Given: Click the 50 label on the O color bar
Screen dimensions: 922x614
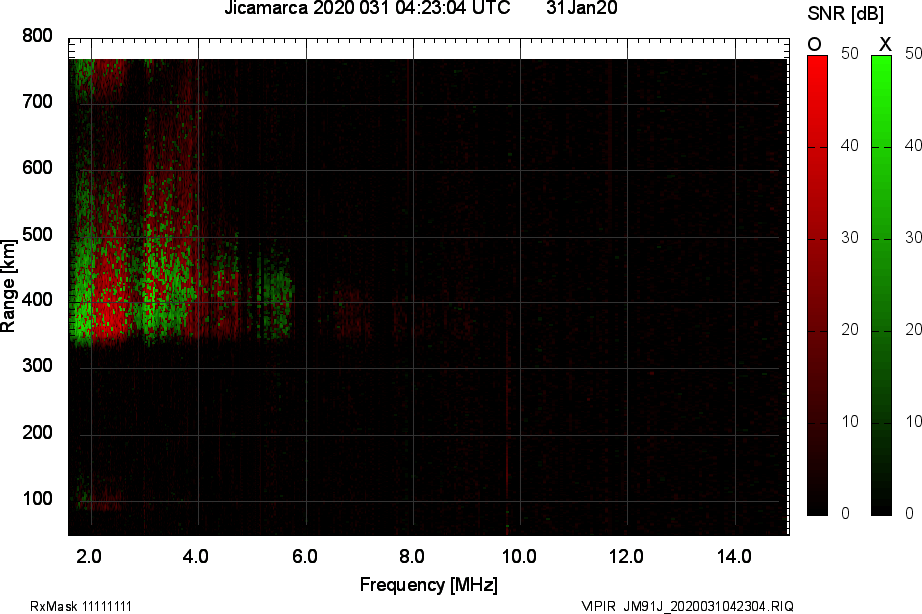Looking at the screenshot, I should coord(849,54).
